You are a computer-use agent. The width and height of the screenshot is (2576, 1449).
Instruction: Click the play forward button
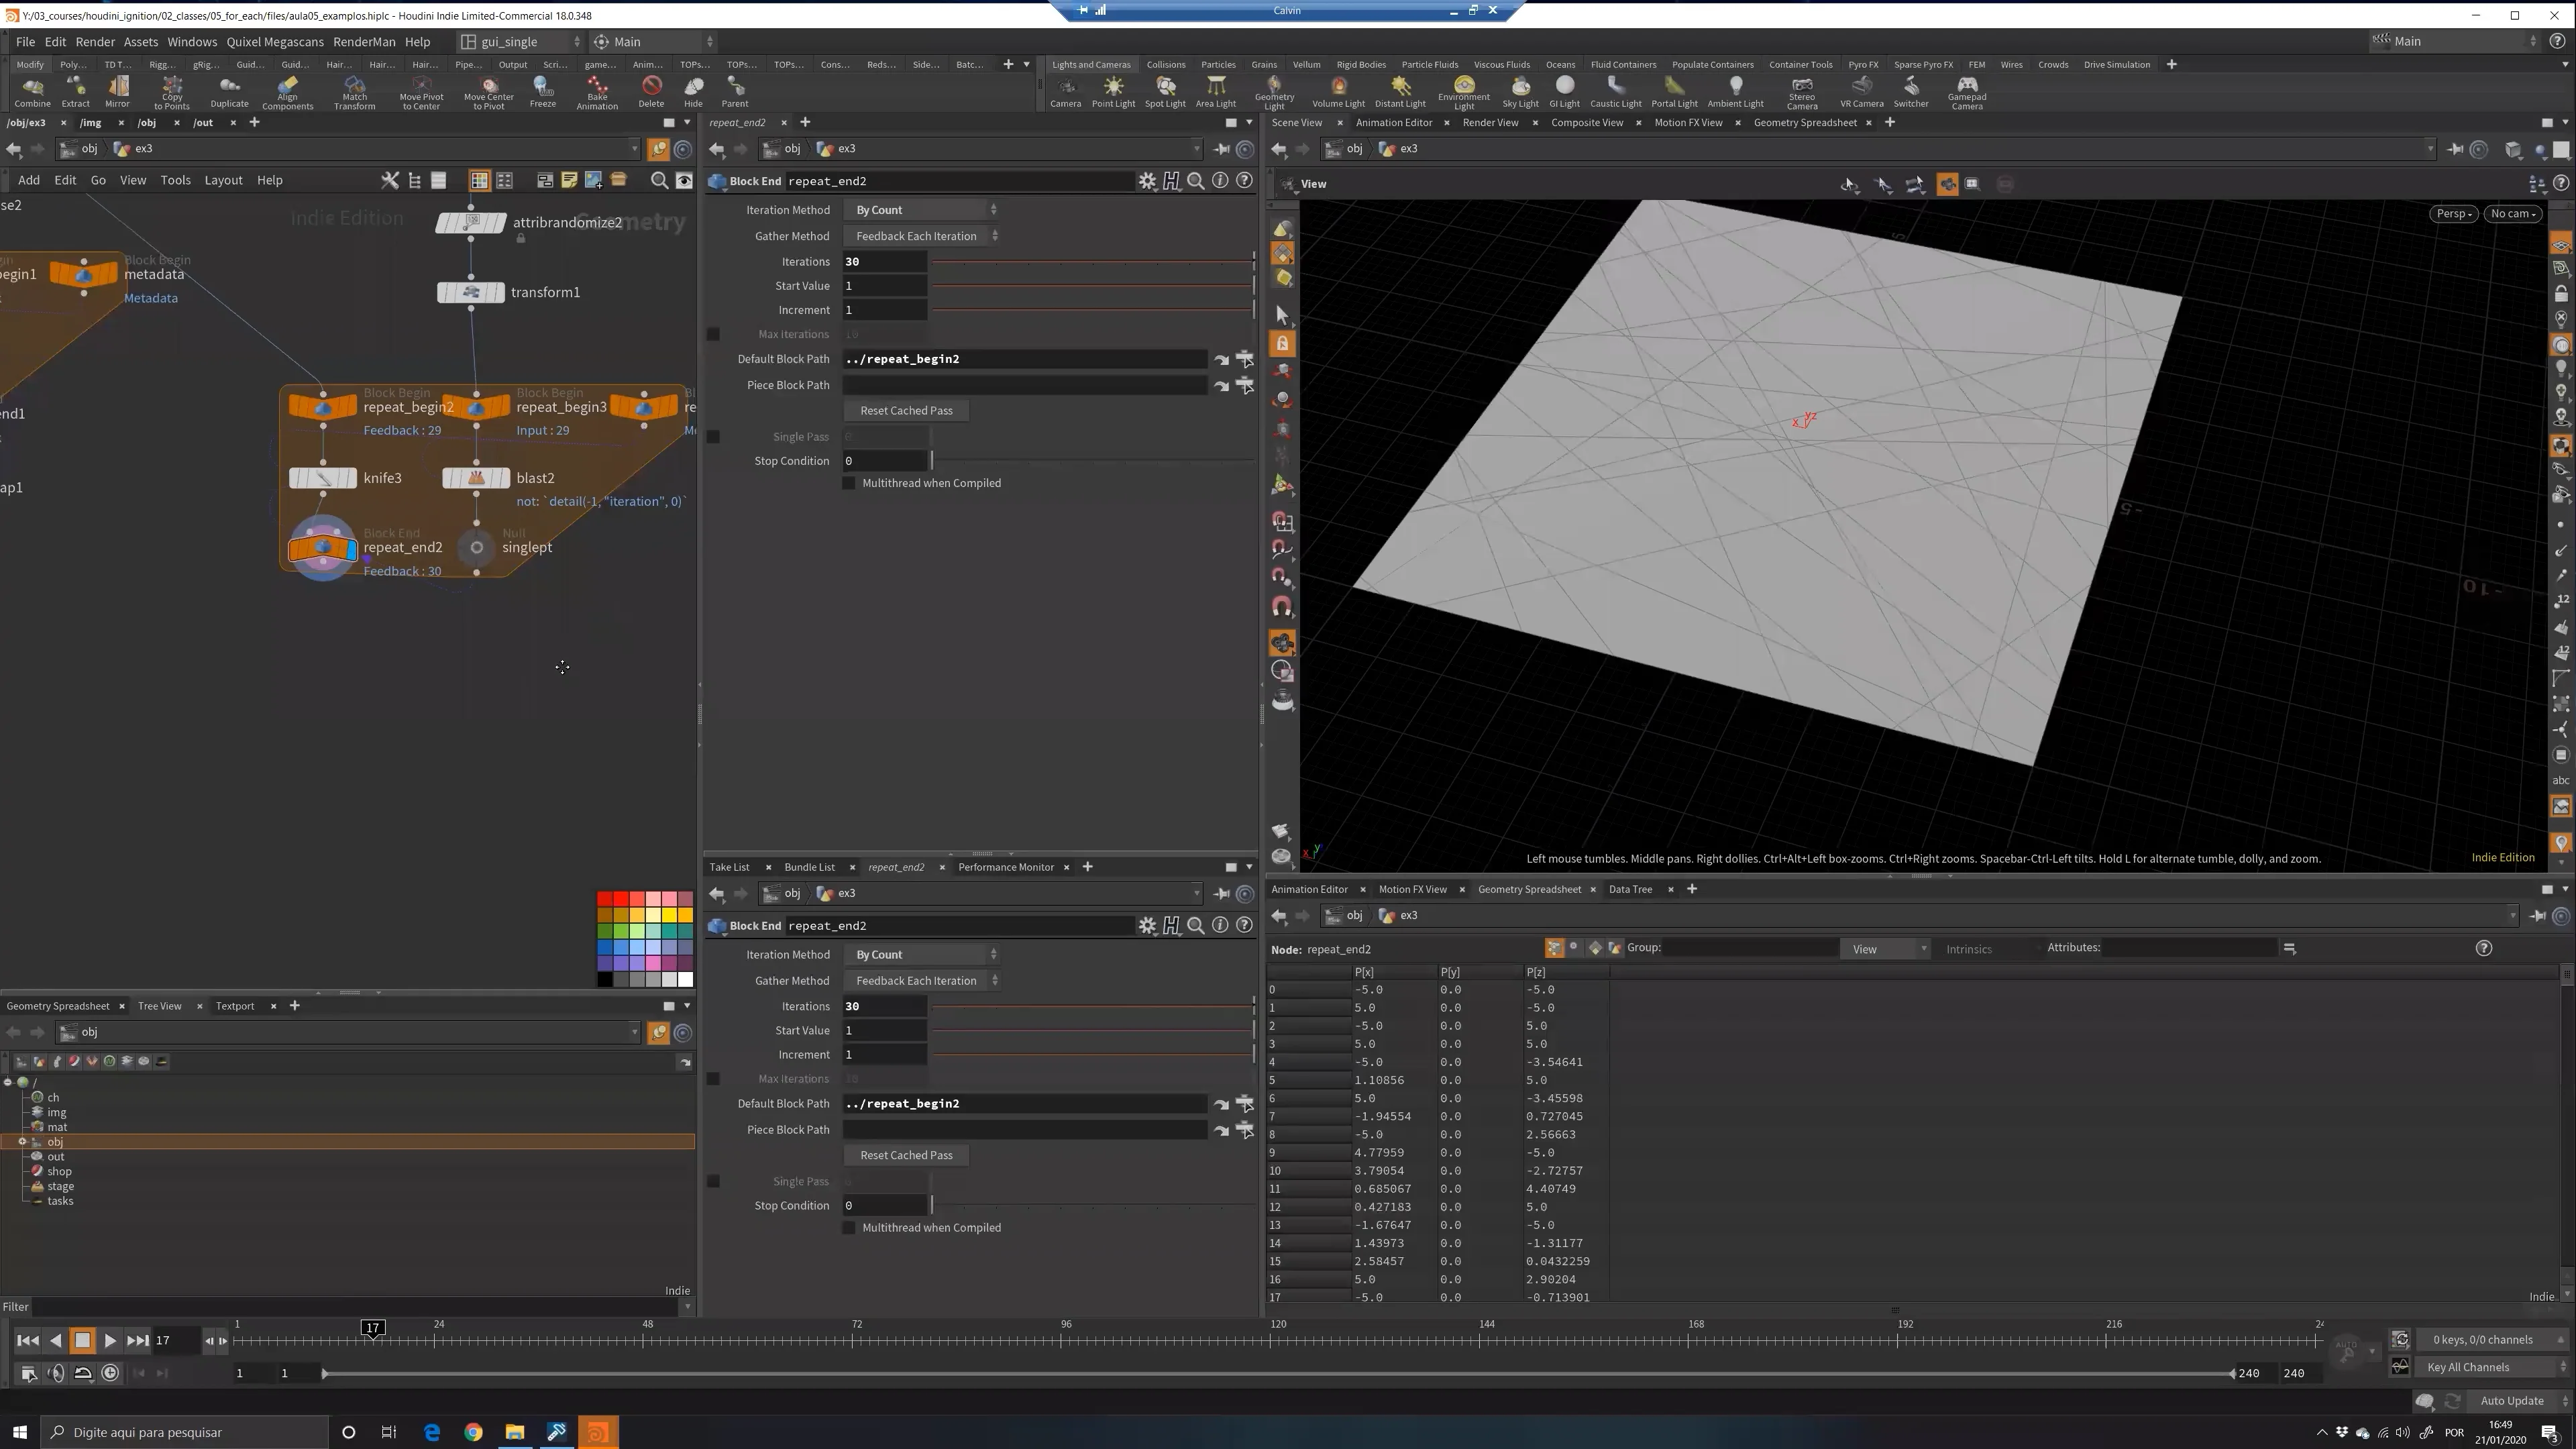pyautogui.click(x=110, y=1341)
